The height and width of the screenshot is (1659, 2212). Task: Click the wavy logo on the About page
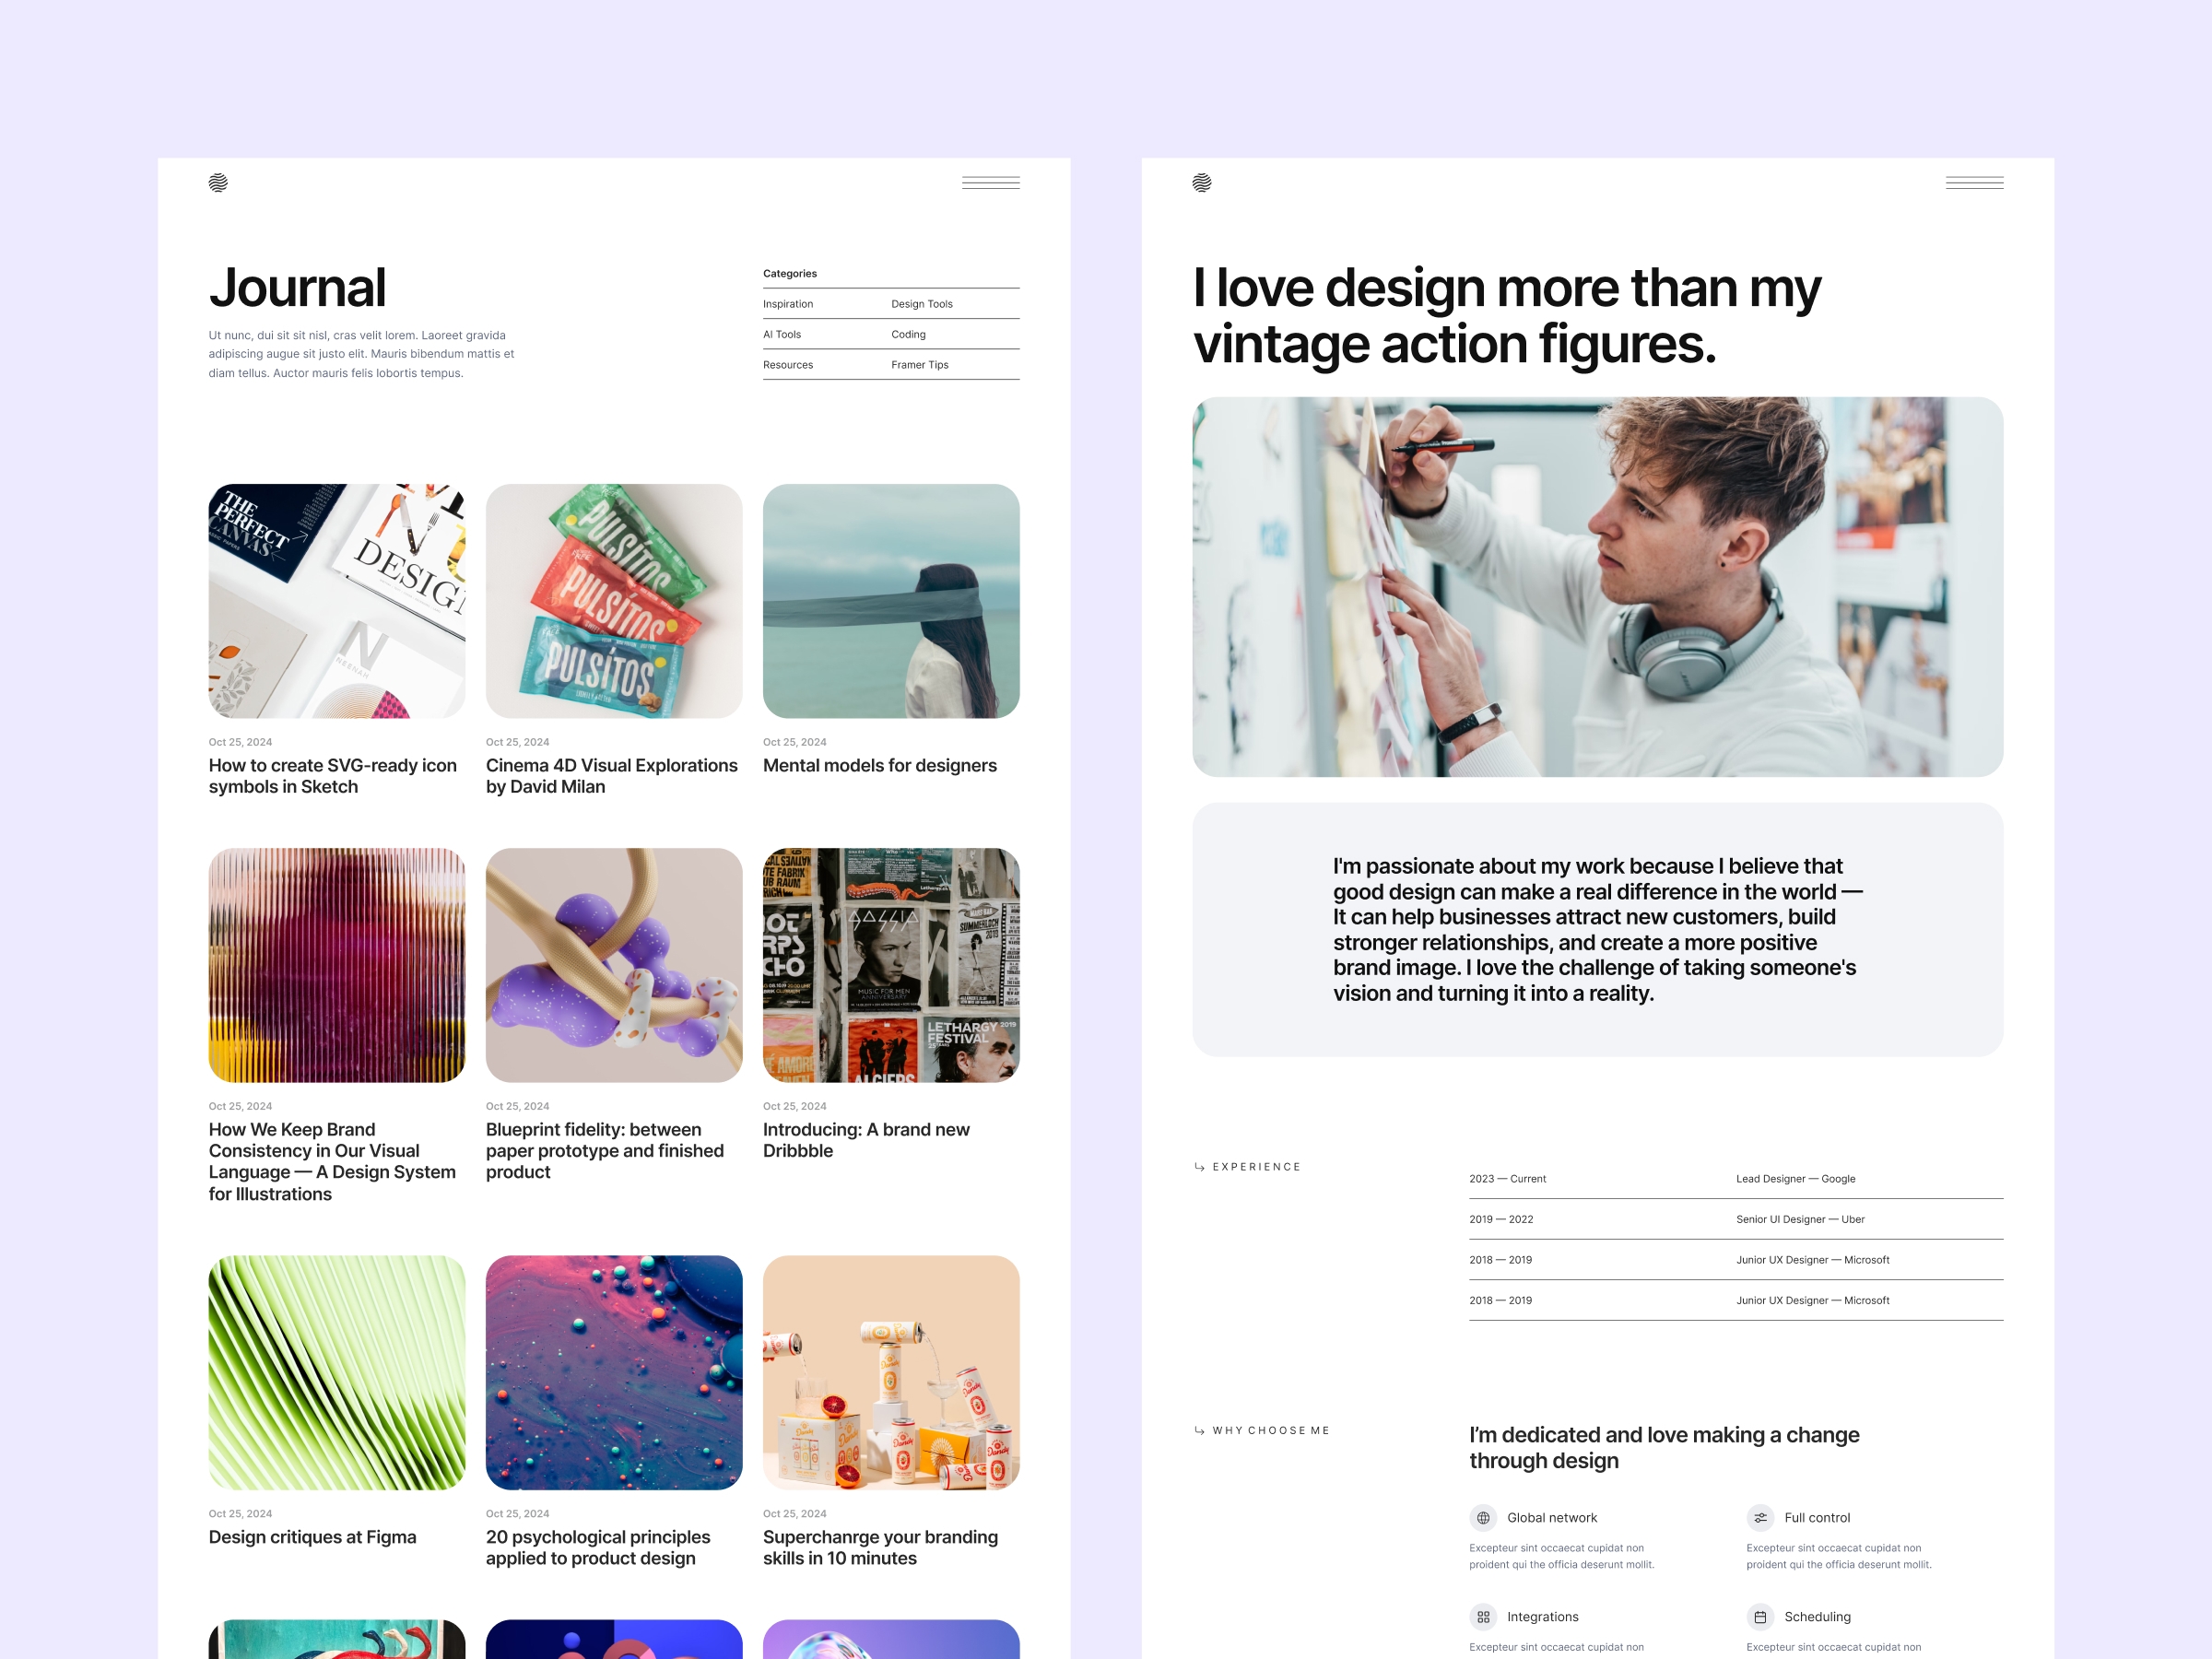1201,183
